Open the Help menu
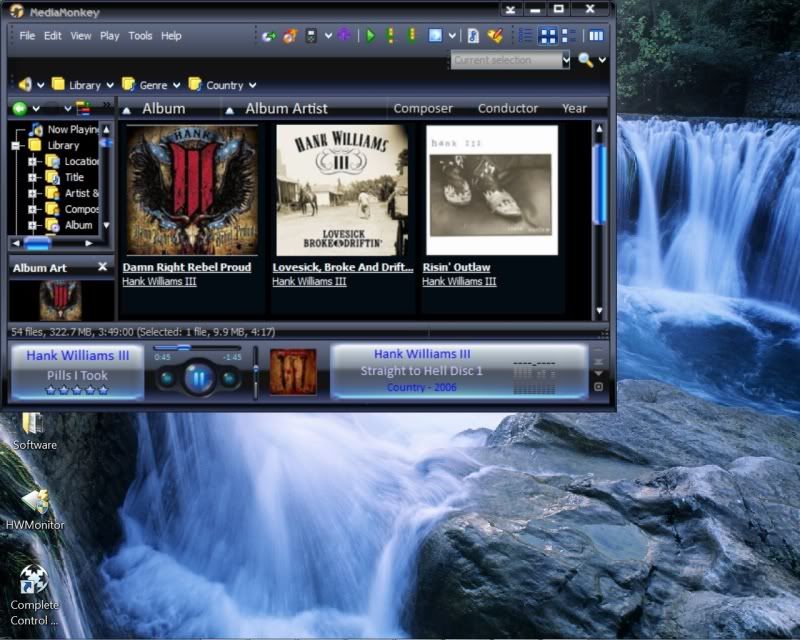 [x=171, y=36]
